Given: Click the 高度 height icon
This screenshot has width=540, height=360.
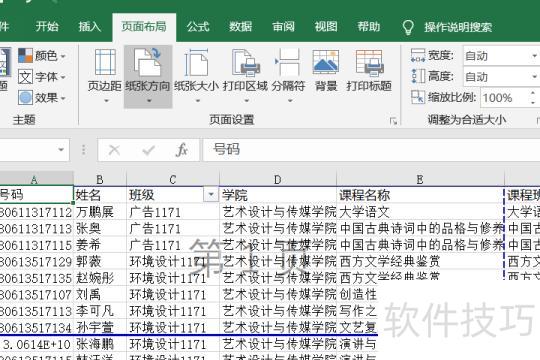Looking at the screenshot, I should coord(418,76).
